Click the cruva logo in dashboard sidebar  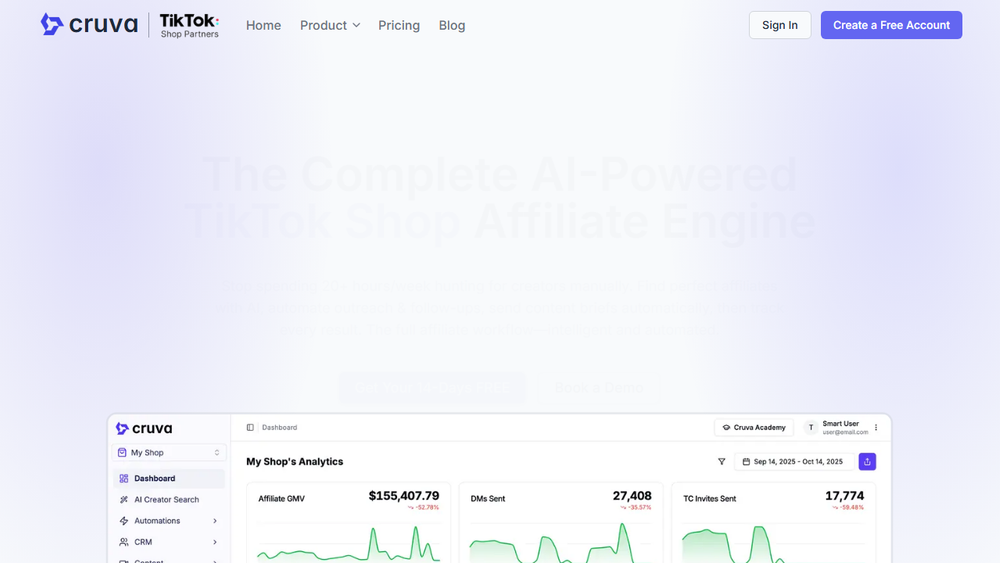(144, 428)
